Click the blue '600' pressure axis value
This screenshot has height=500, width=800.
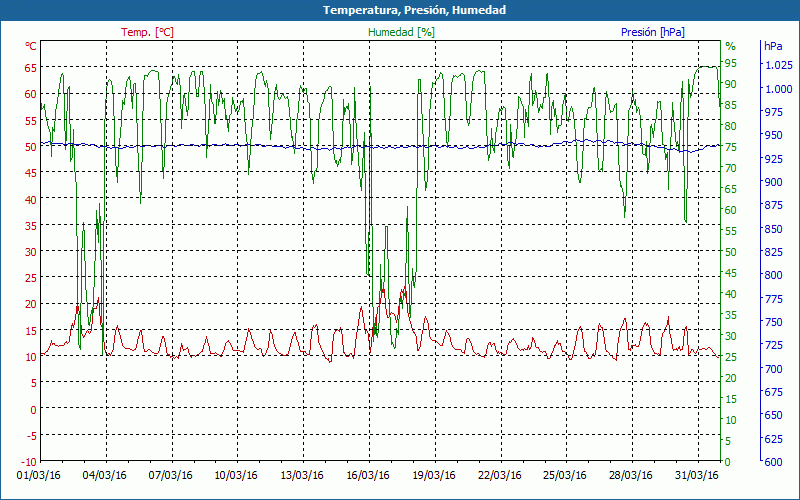[773, 462]
